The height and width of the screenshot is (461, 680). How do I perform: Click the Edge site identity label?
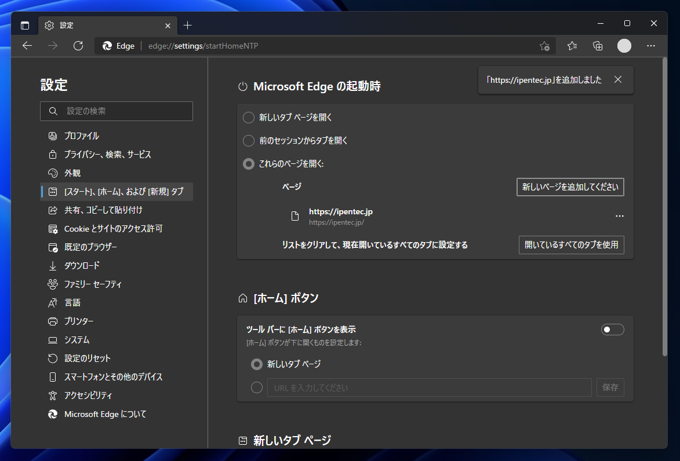point(118,46)
